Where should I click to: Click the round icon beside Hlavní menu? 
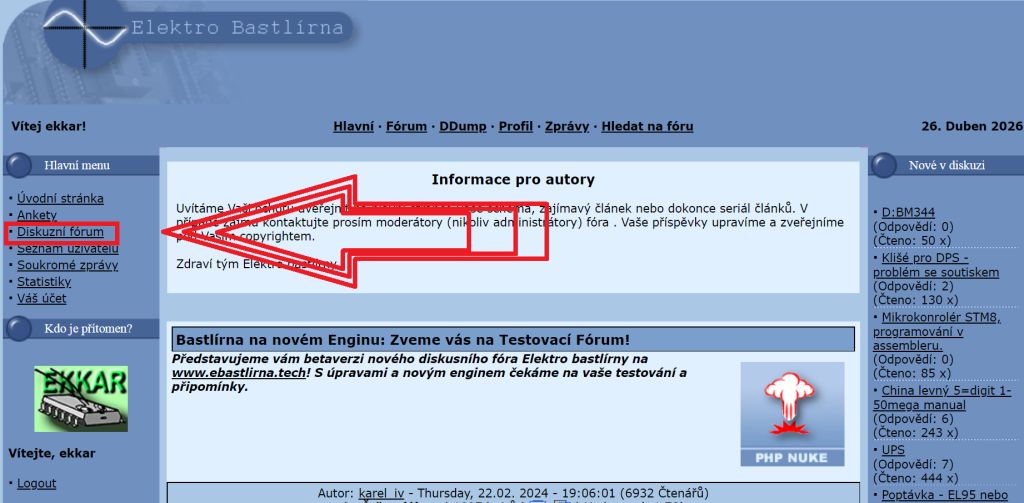18,165
